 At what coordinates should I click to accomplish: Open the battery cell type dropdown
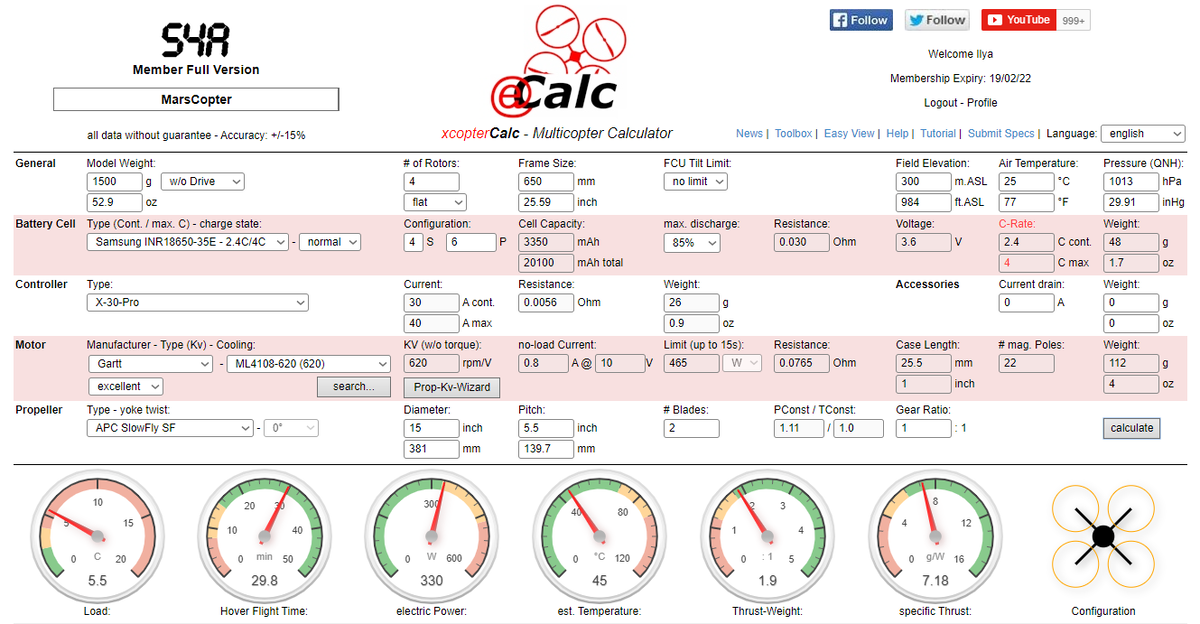pos(188,242)
